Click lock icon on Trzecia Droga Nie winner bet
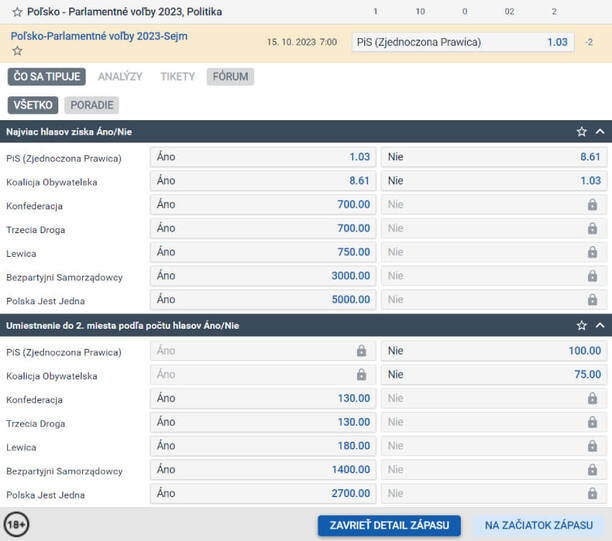The height and width of the screenshot is (541, 612). click(x=592, y=228)
